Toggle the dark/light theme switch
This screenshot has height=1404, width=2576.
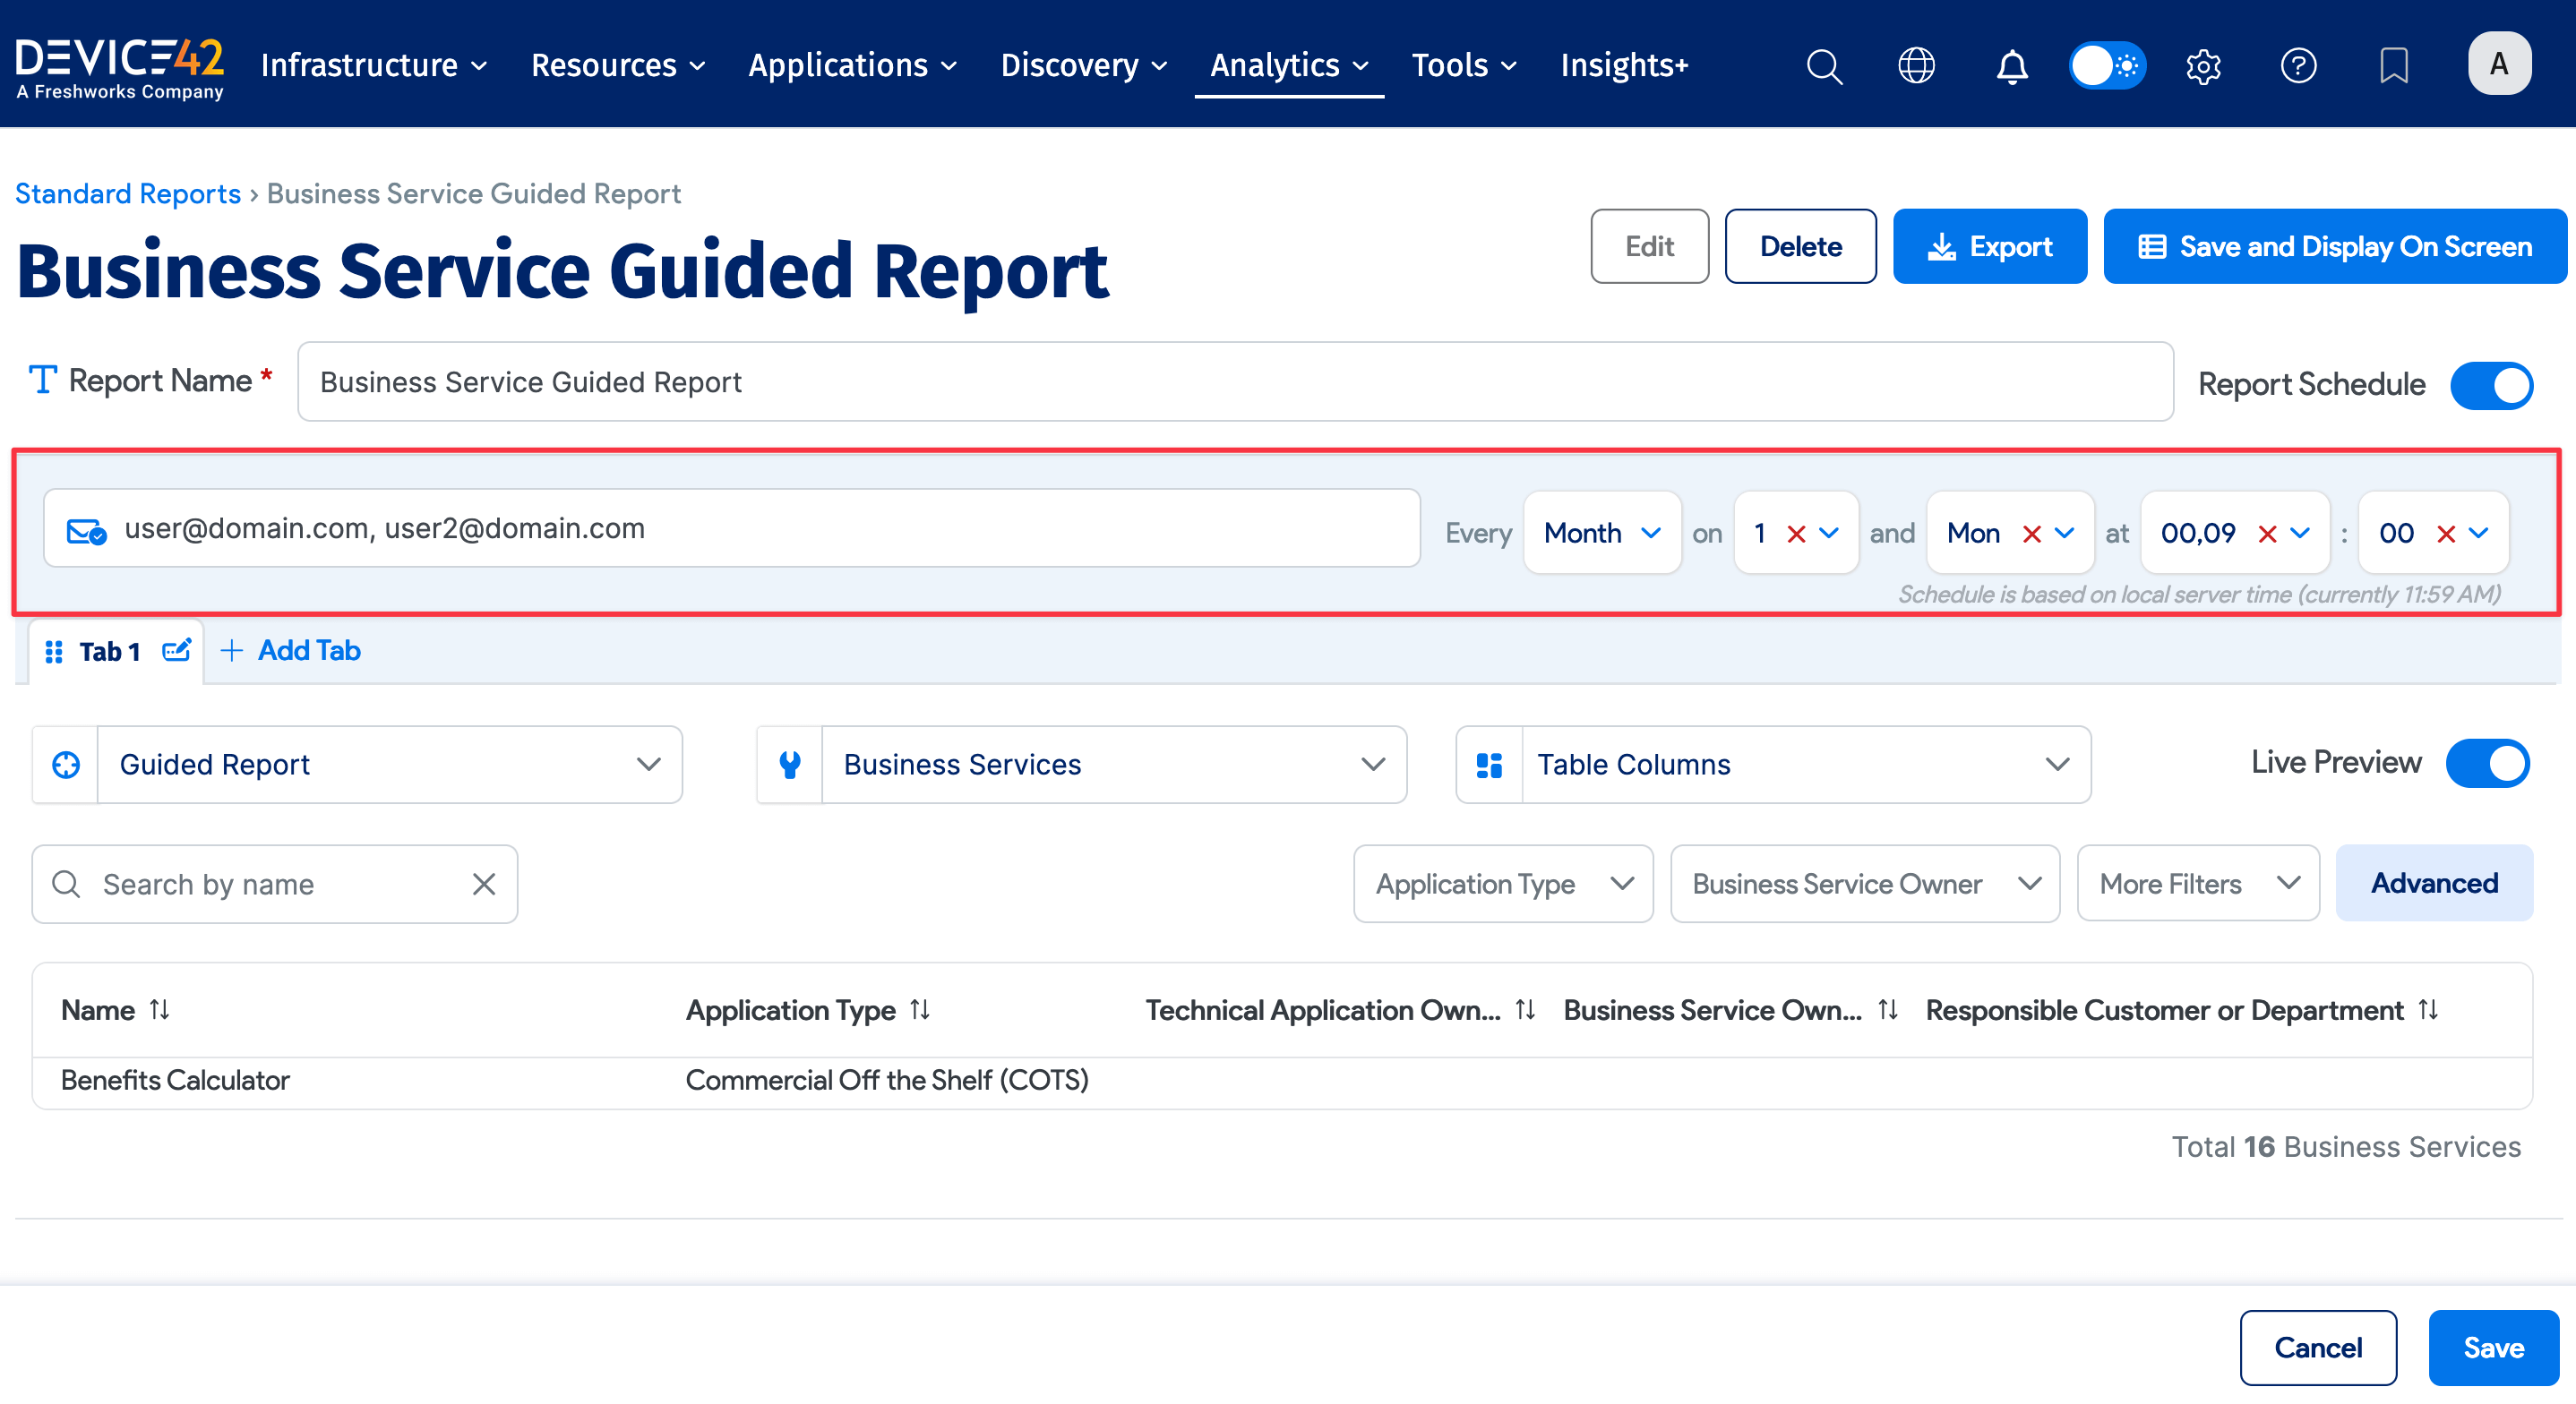click(x=2107, y=66)
